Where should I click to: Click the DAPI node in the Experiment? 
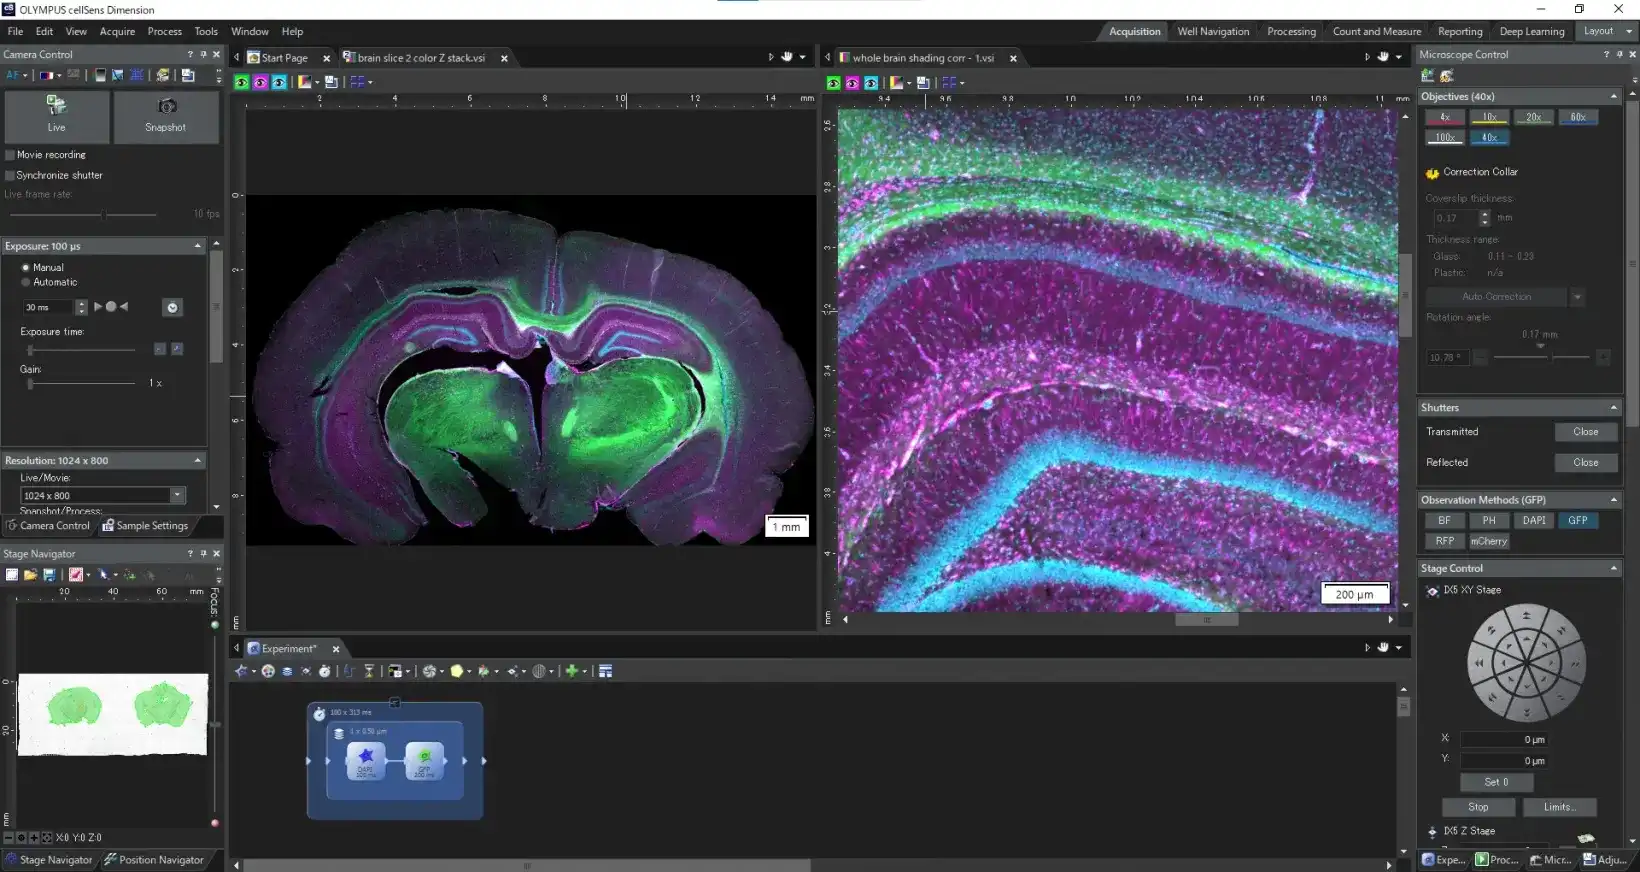point(366,760)
